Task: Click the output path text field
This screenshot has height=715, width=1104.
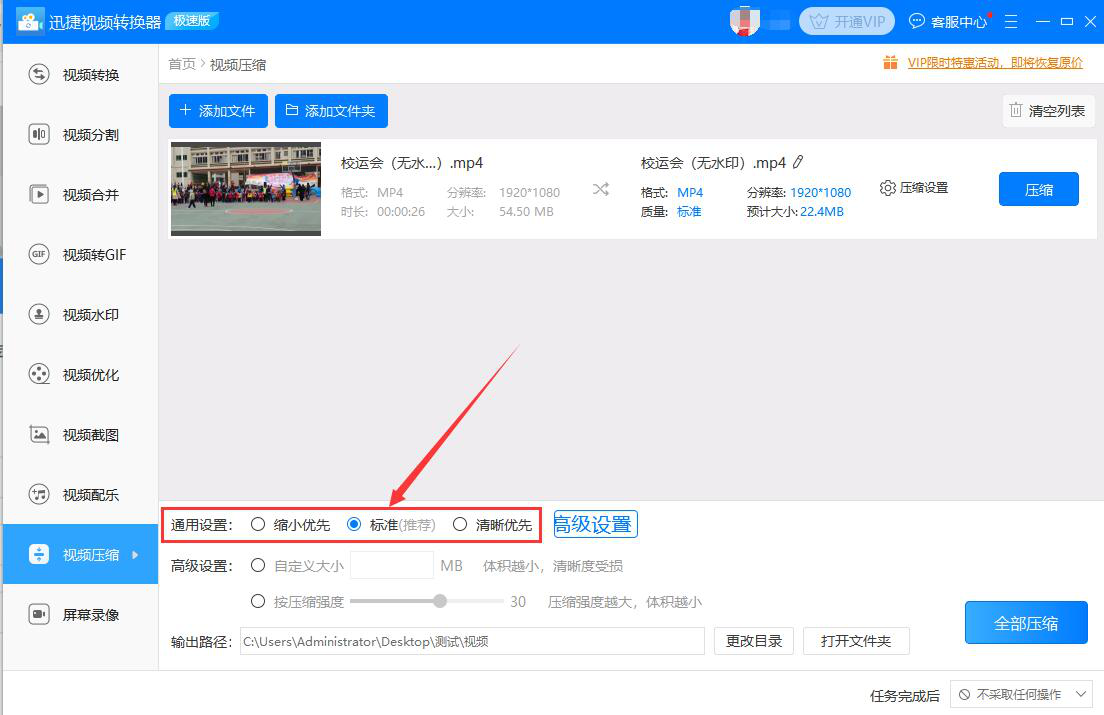Action: (471, 641)
